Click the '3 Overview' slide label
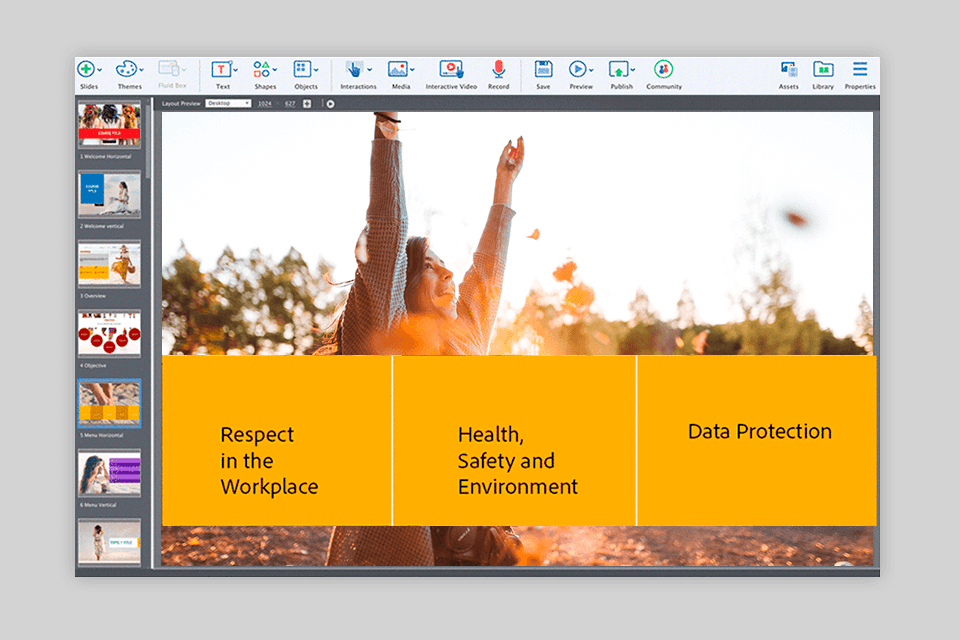Viewport: 960px width, 640px height. point(92,296)
